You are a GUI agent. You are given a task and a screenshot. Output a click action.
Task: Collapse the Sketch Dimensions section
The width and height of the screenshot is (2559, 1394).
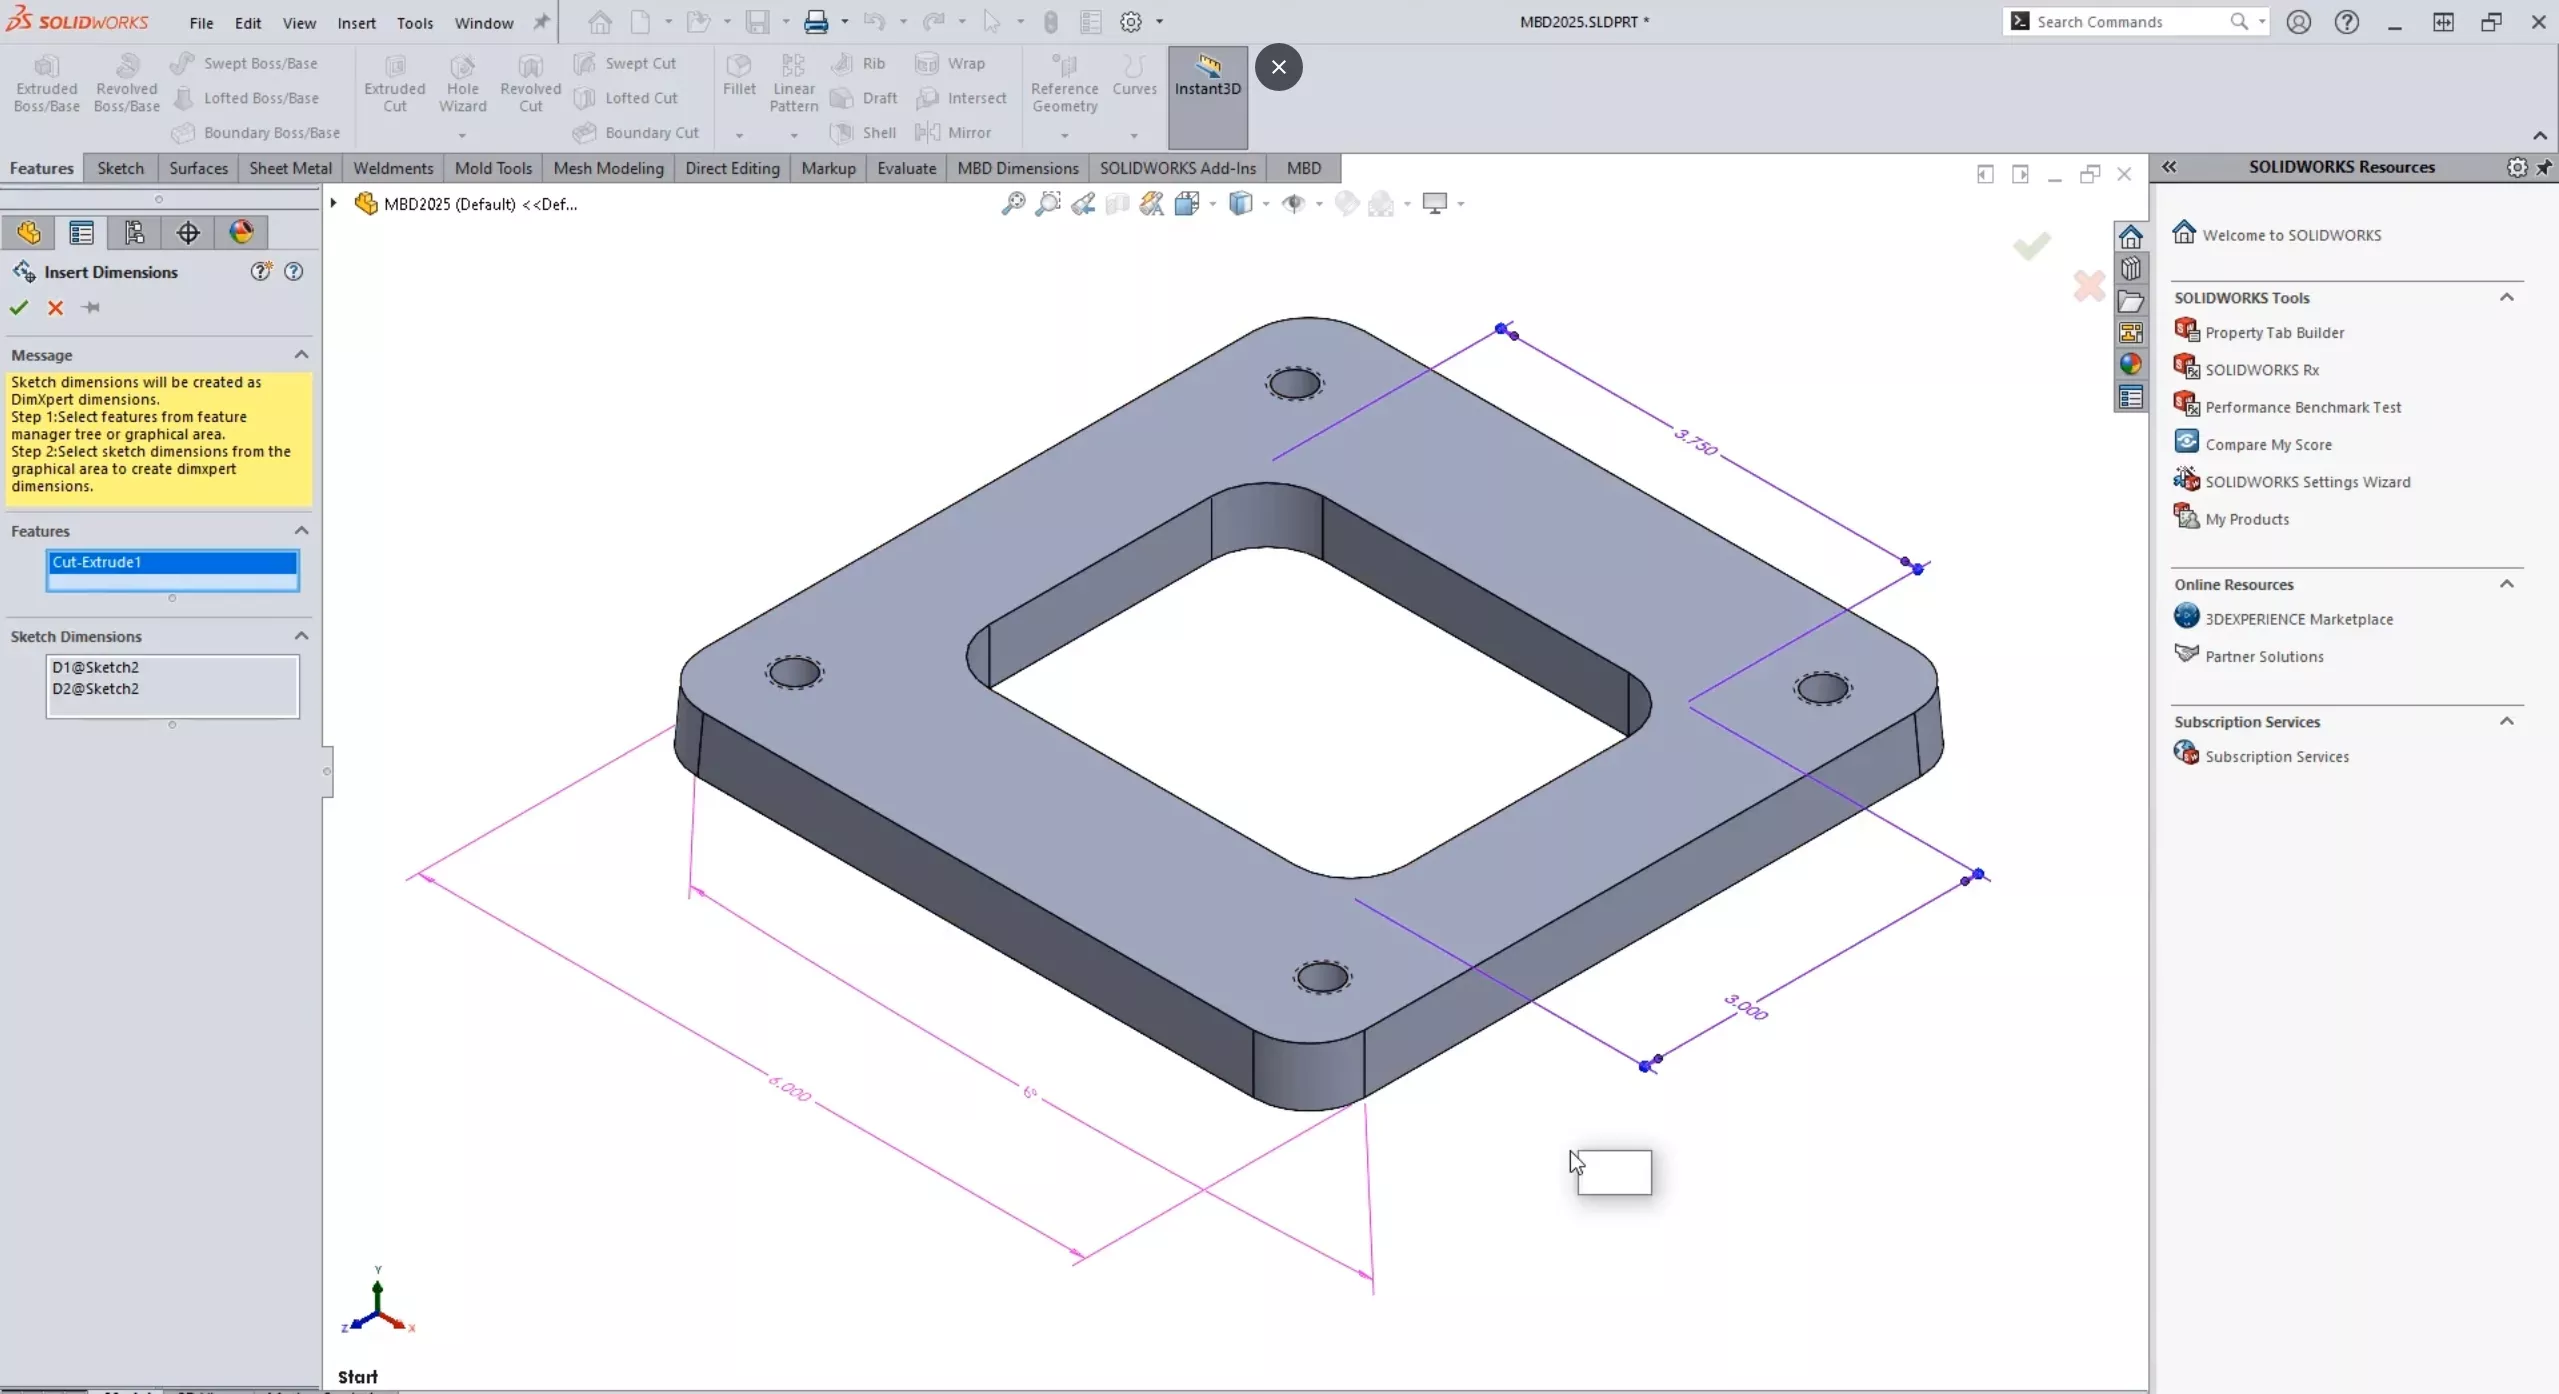(x=301, y=636)
